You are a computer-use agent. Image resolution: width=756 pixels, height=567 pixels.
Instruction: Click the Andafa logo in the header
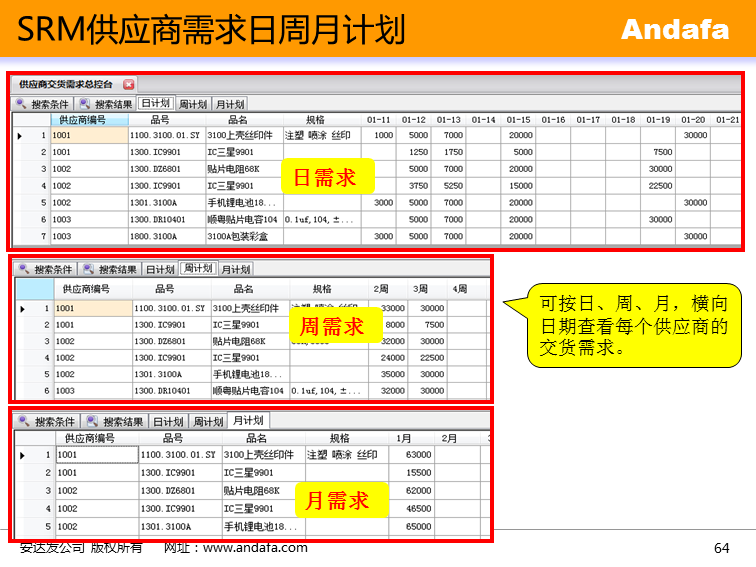click(675, 30)
